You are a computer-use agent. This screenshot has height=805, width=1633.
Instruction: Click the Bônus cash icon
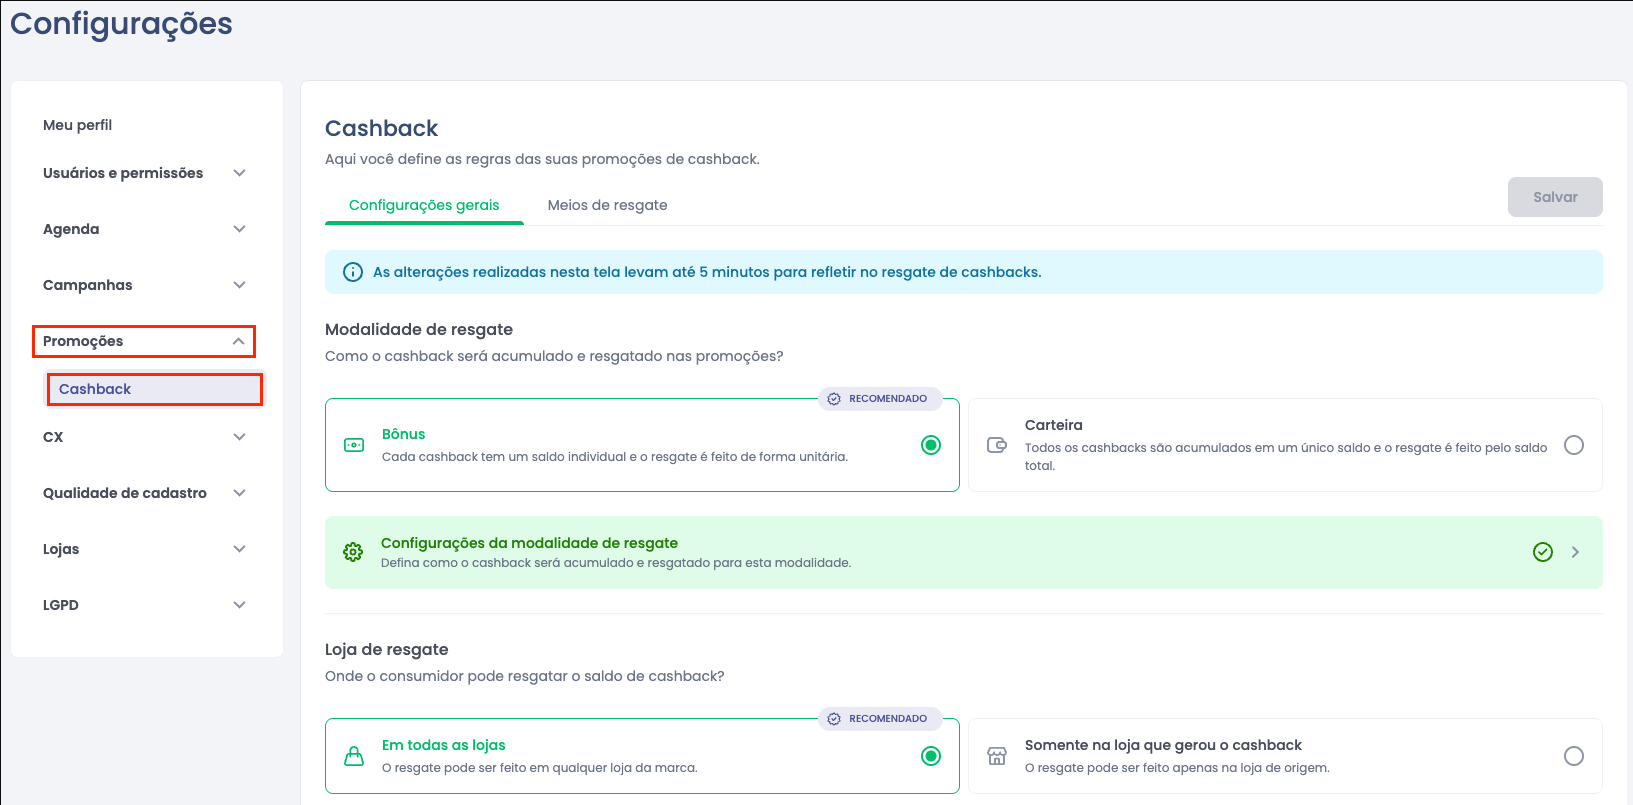[x=354, y=445]
